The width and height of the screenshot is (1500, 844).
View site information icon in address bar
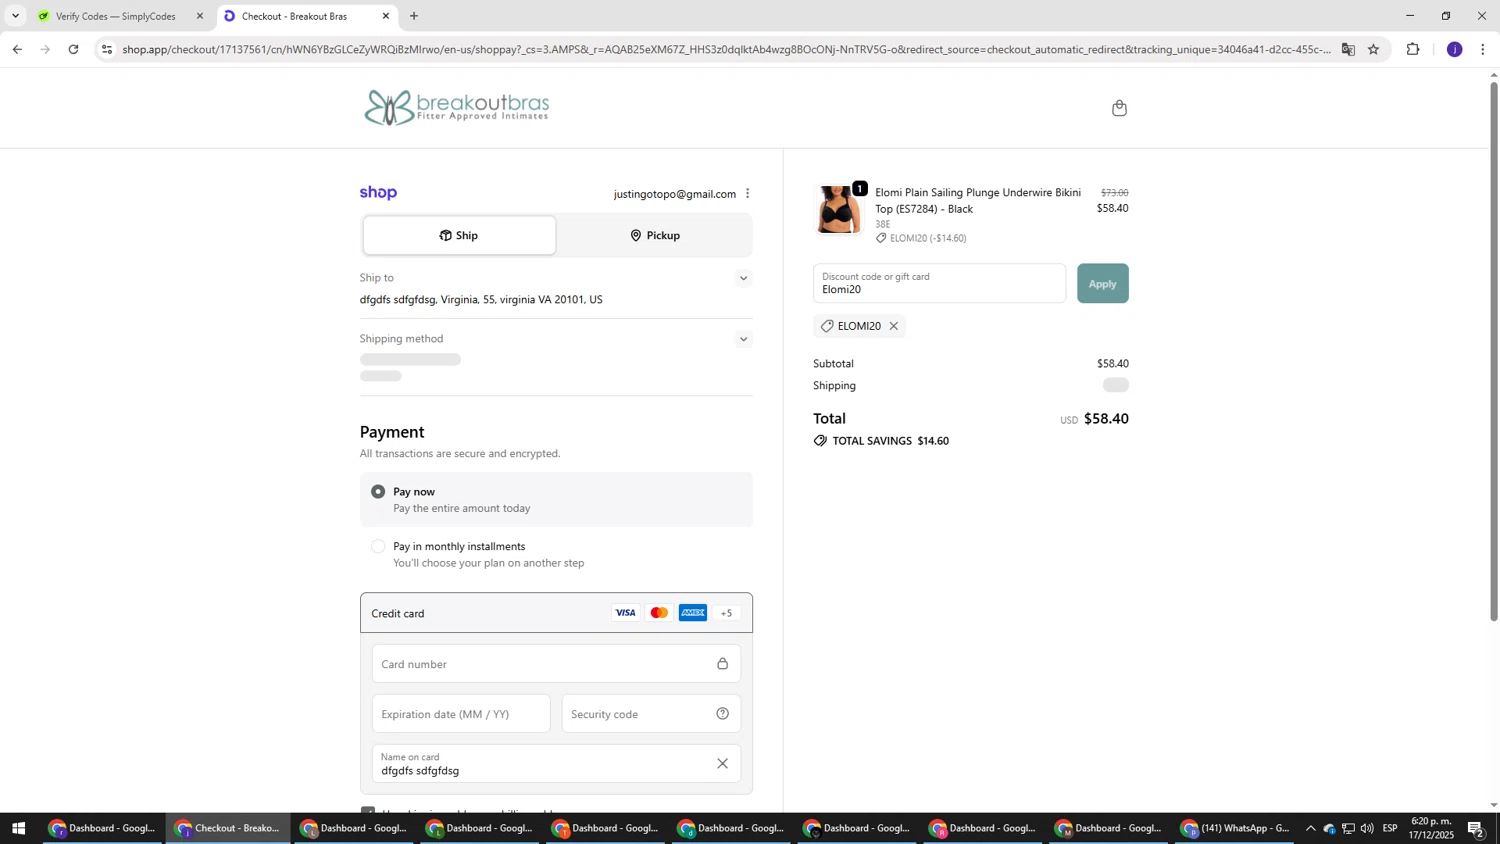point(107,49)
